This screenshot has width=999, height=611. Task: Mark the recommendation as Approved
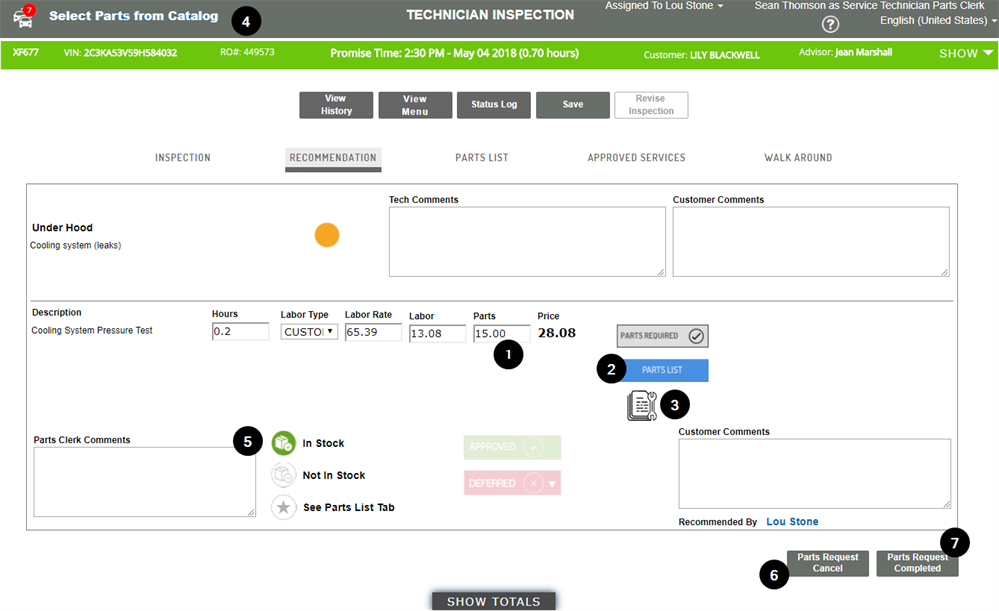[512, 447]
